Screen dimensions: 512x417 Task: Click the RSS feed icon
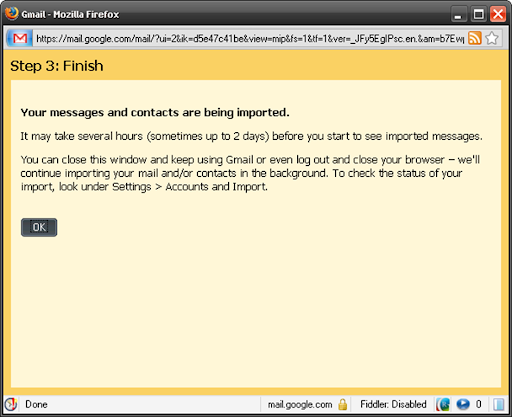475,38
